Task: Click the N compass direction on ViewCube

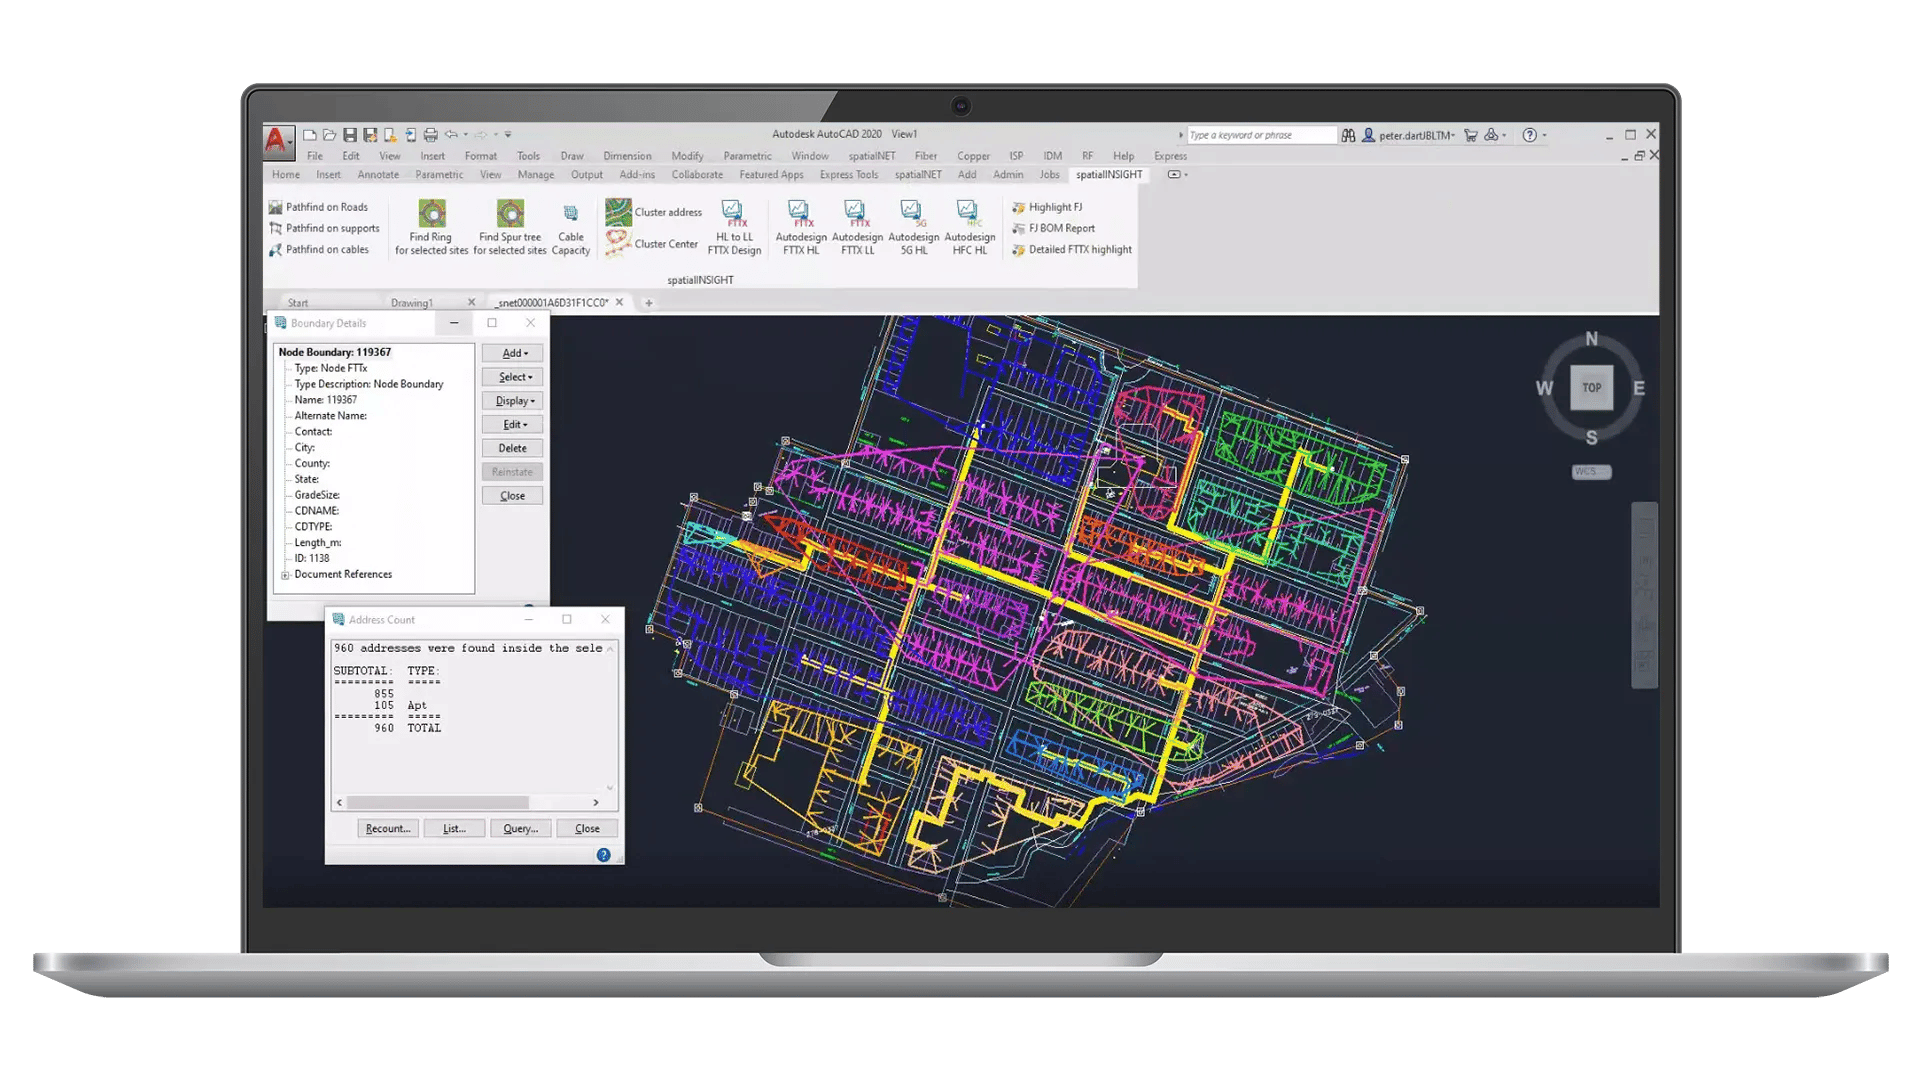Action: pyautogui.click(x=1591, y=339)
